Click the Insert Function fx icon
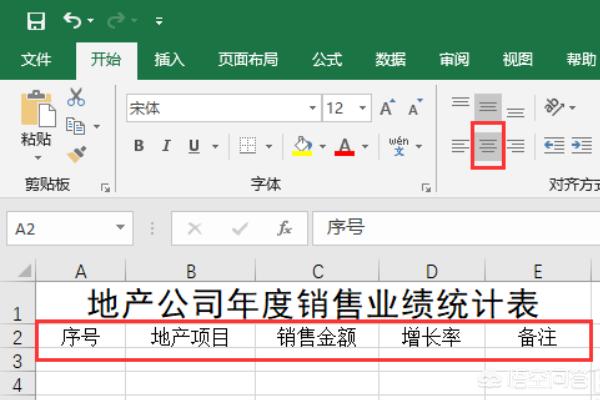600x400 pixels. (x=285, y=229)
